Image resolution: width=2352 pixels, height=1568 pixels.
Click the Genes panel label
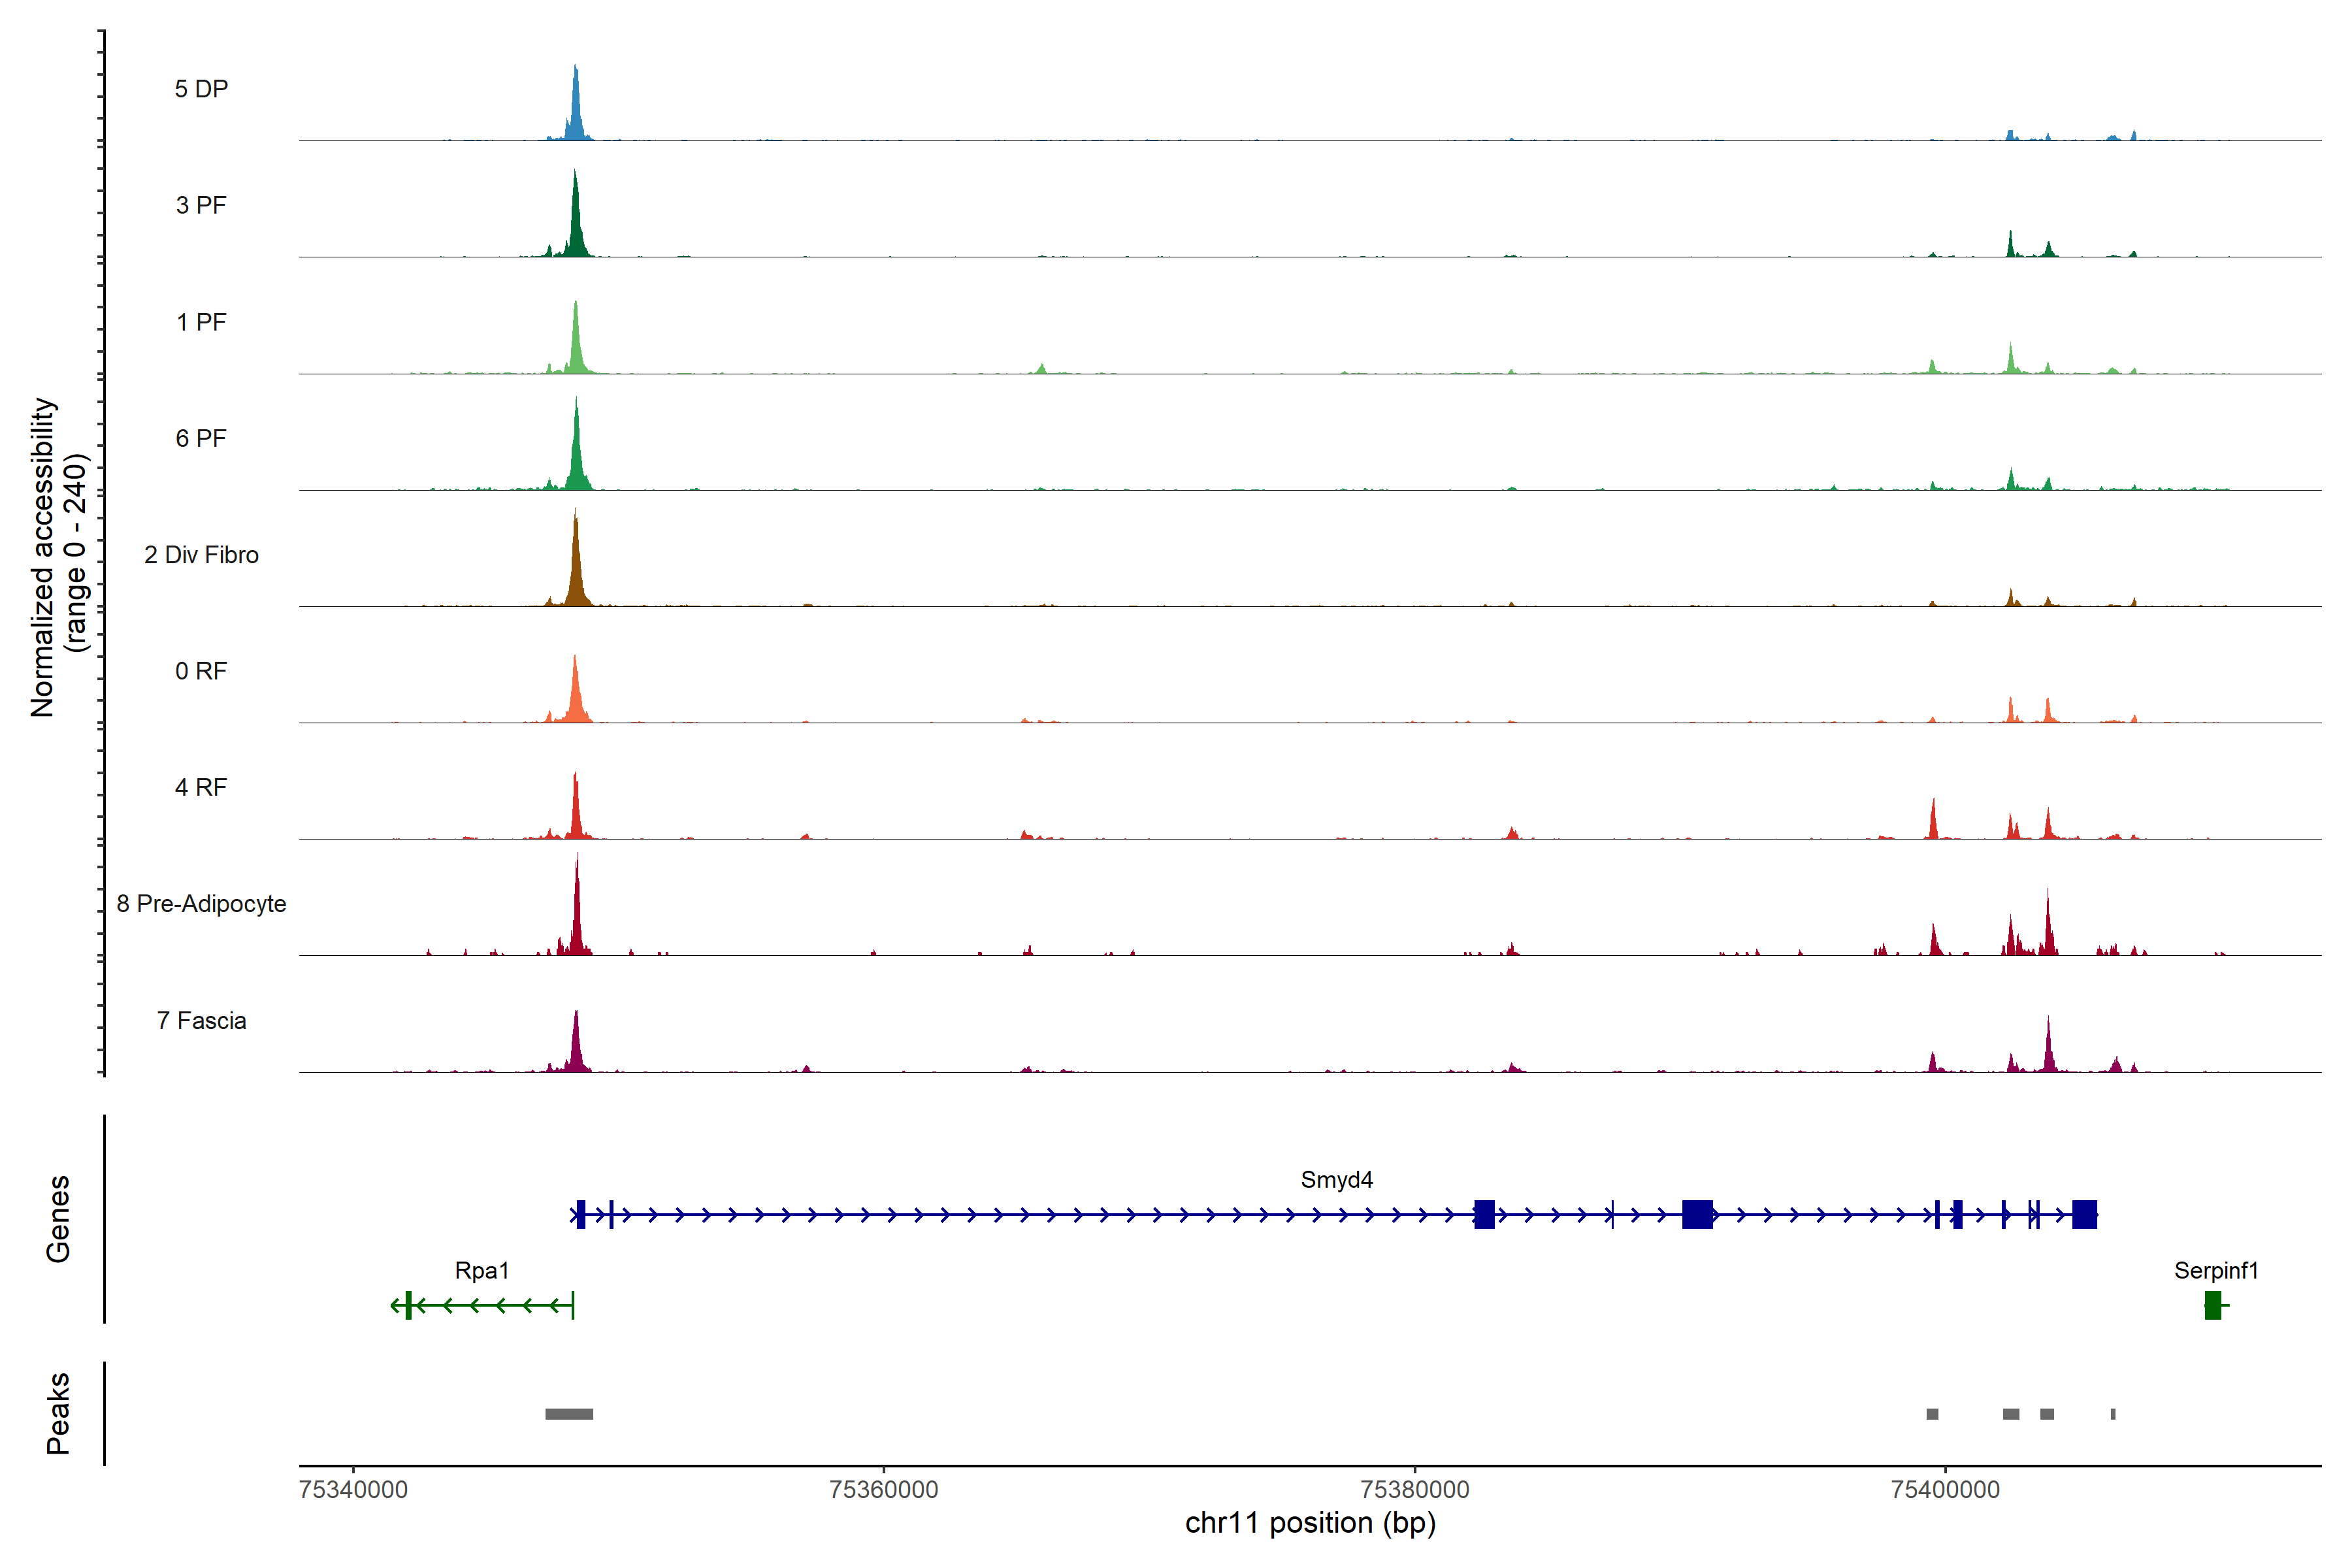tap(58, 1218)
